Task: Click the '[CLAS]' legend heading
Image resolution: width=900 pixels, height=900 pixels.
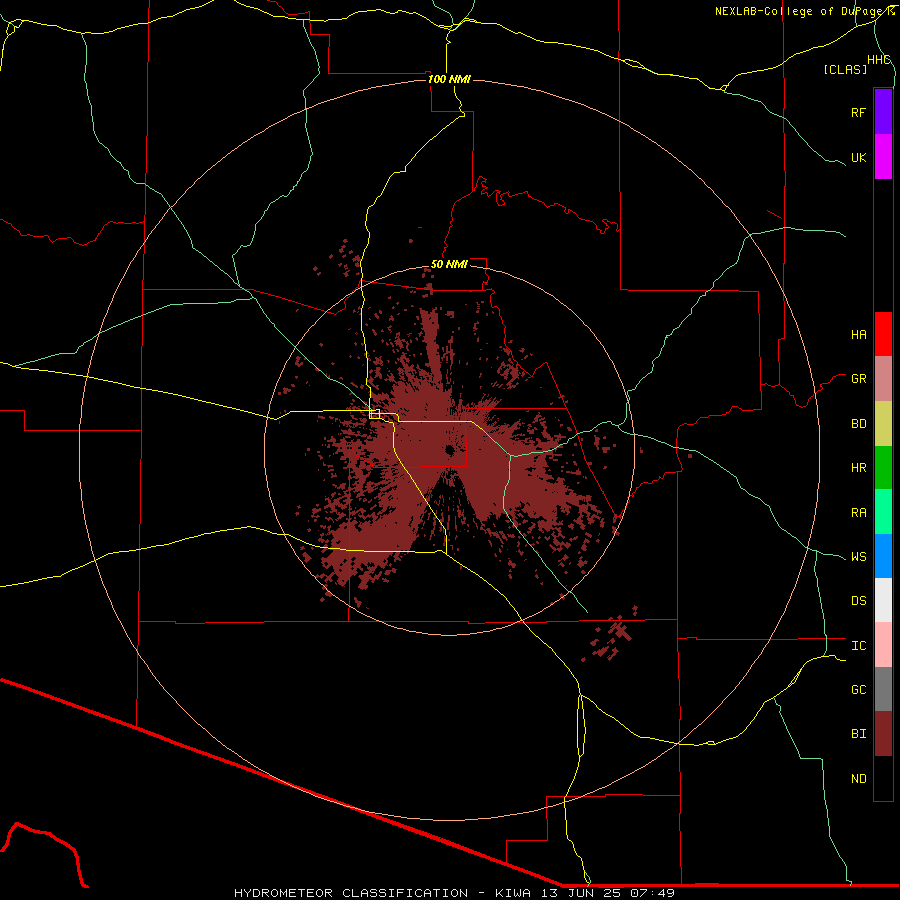Action: point(845,69)
